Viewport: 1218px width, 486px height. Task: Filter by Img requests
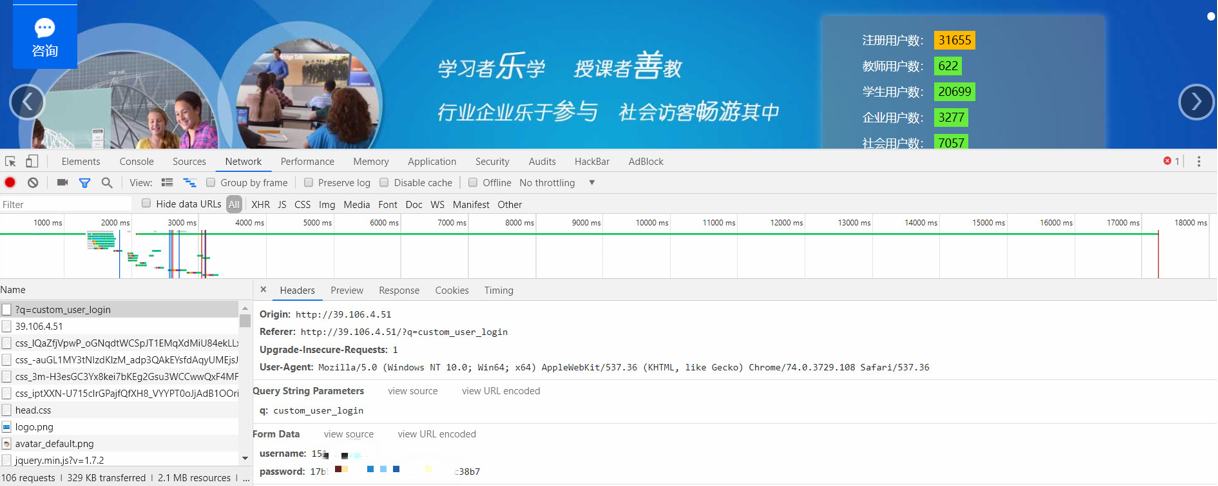pyautogui.click(x=327, y=204)
